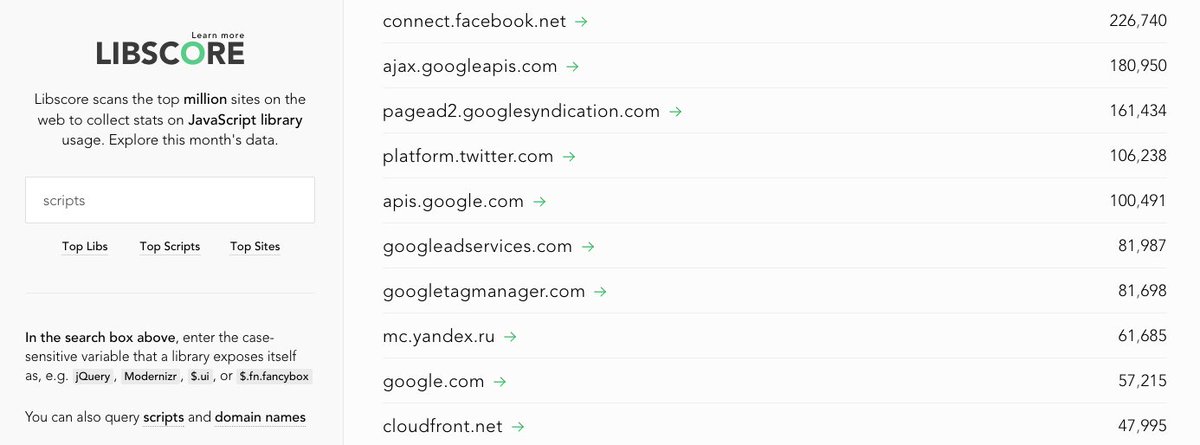Click the green arrow beside googletagmanager.com
Image resolution: width=1200 pixels, height=445 pixels.
click(600, 292)
